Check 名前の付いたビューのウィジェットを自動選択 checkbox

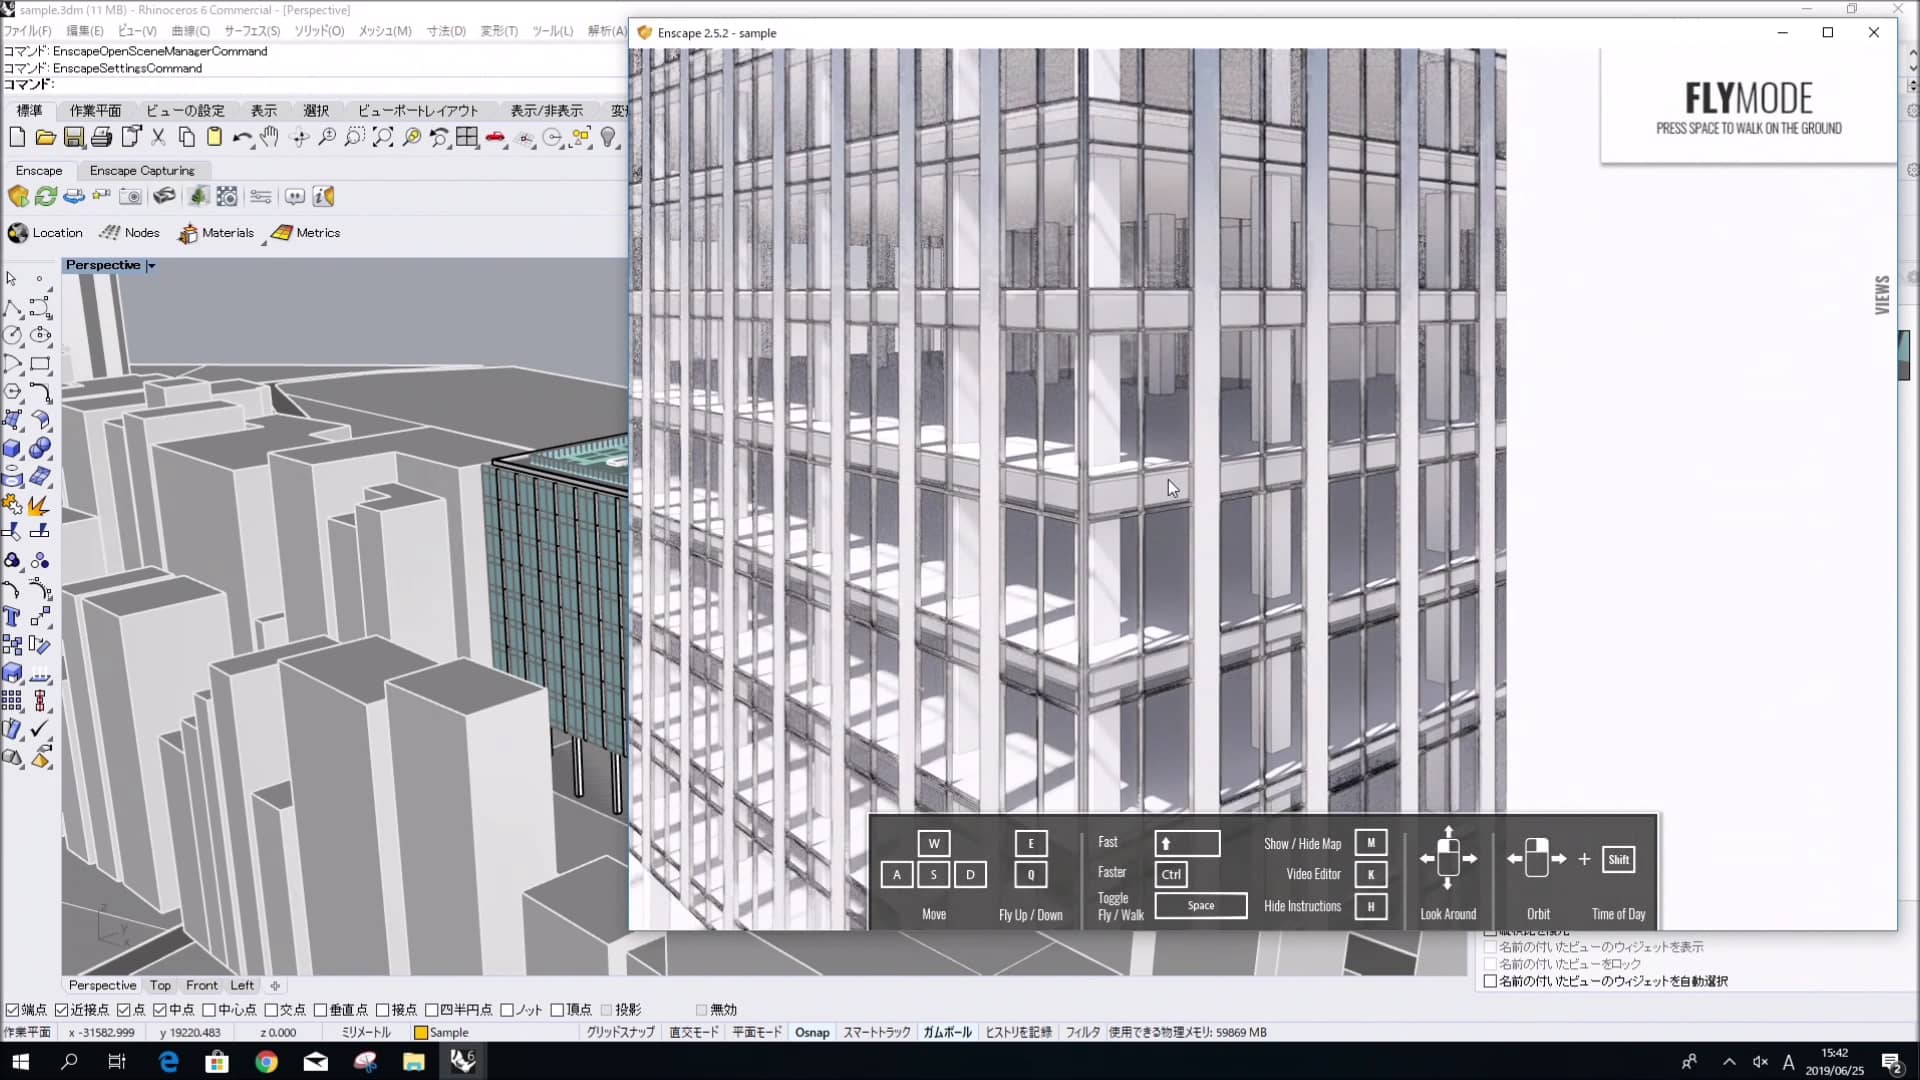click(1490, 981)
